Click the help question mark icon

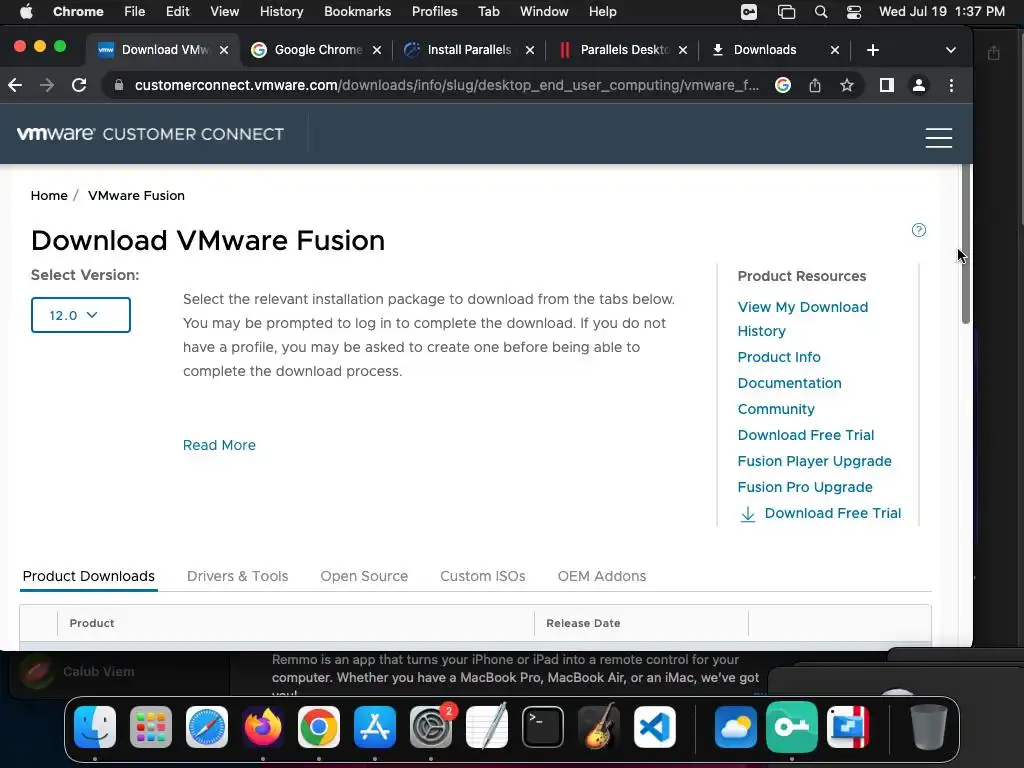(918, 230)
